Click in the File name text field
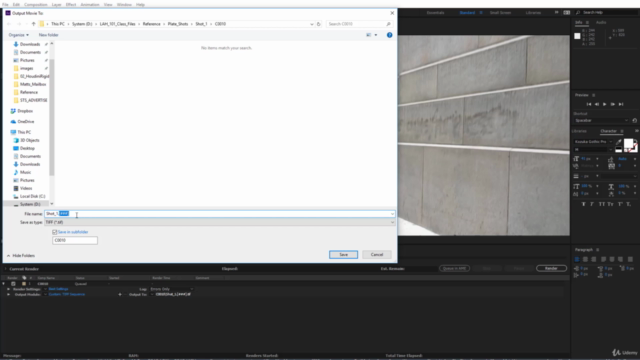The width and height of the screenshot is (640, 360). pos(220,214)
